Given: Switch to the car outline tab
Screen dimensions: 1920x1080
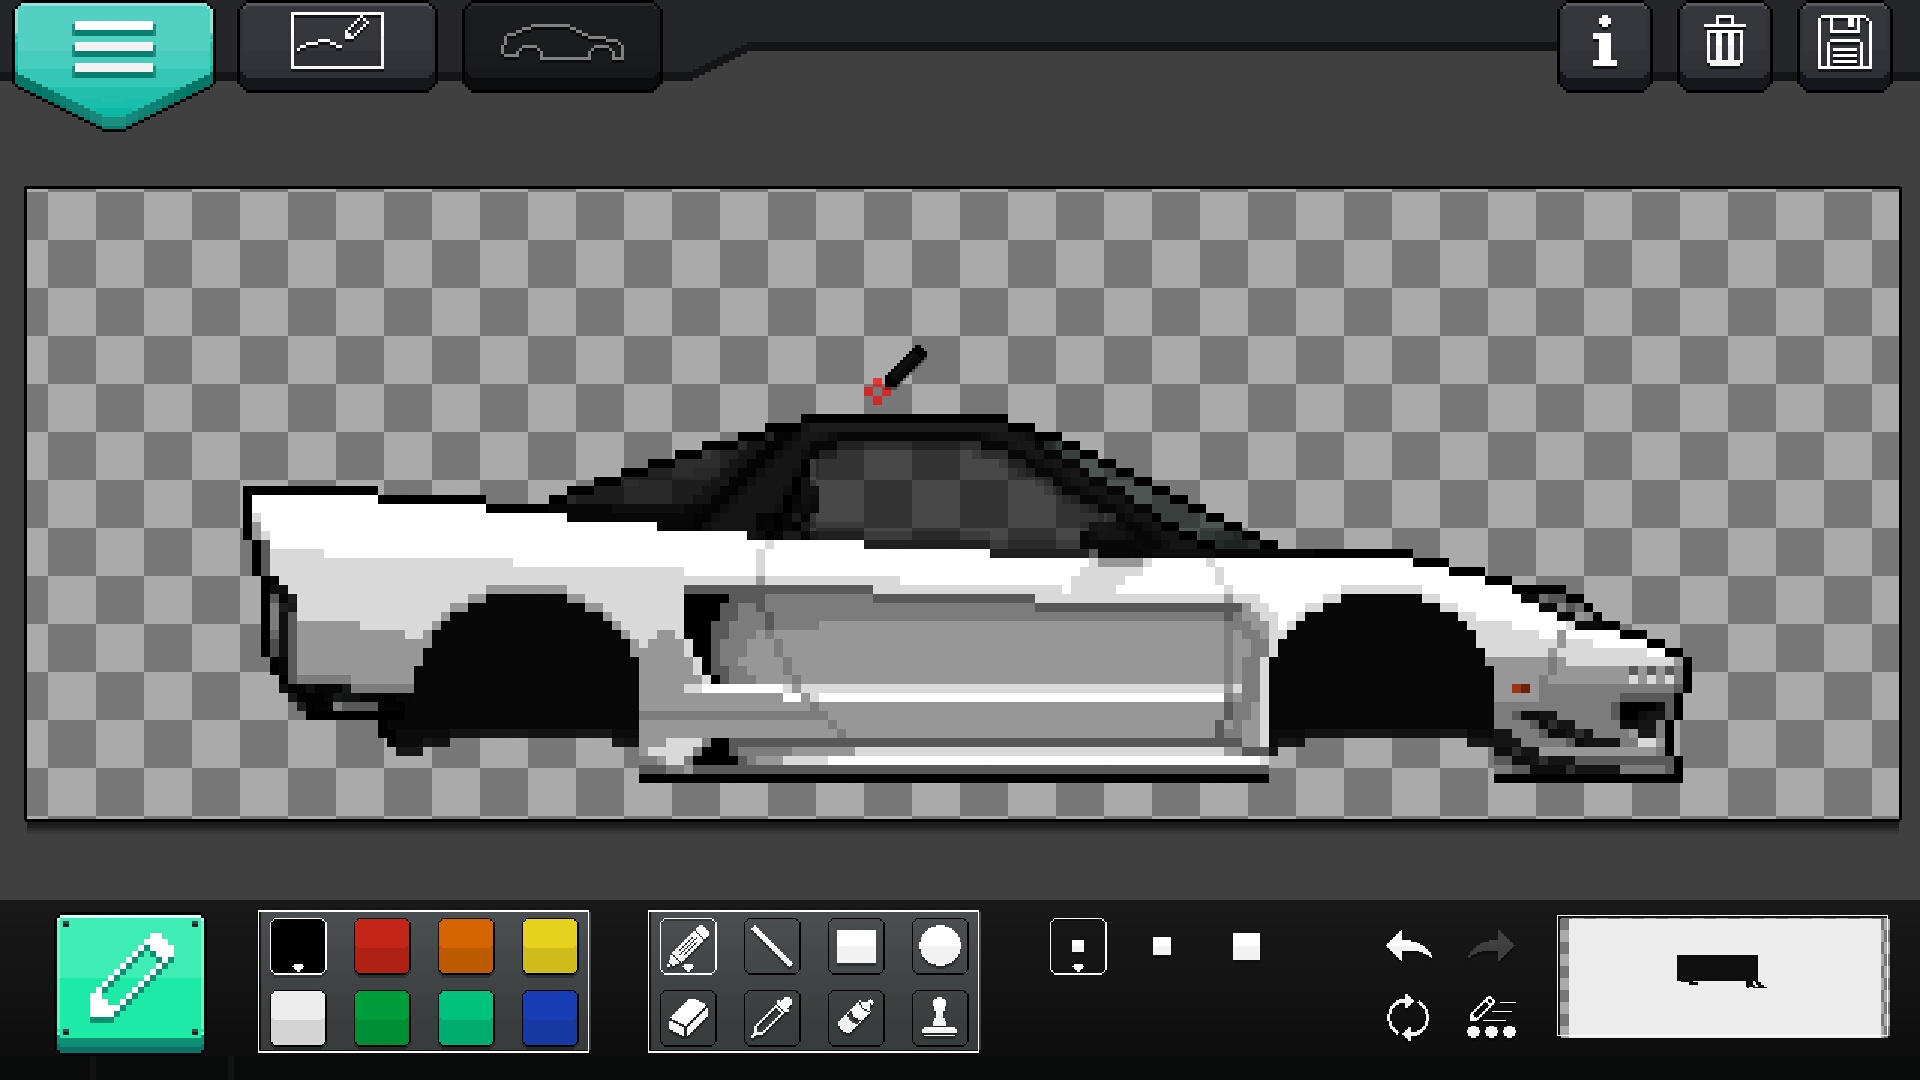Looking at the screenshot, I should pos(562,44).
